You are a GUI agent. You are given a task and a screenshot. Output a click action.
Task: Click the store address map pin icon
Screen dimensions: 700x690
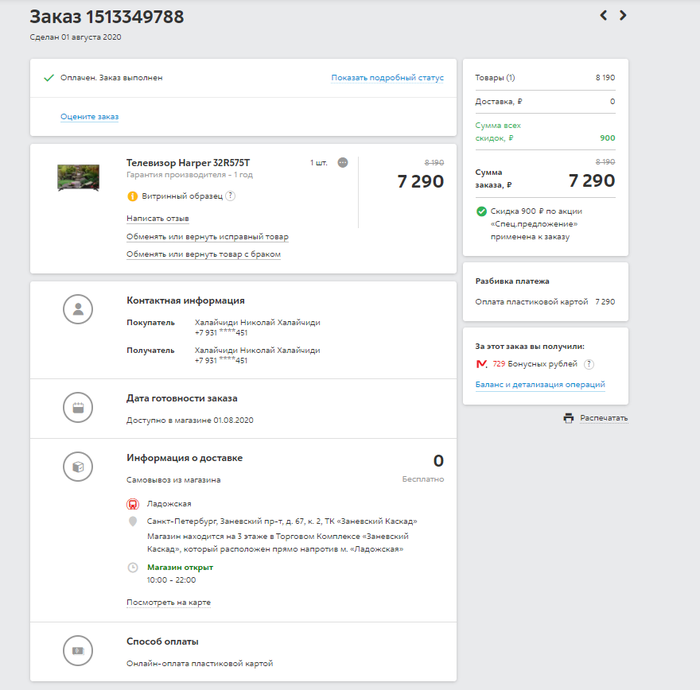pos(133,521)
